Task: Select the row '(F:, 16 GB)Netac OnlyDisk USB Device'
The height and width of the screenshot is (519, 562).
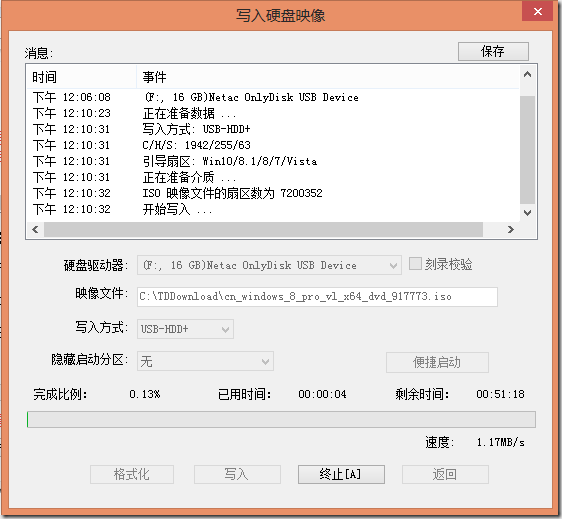Action: [x=273, y=97]
